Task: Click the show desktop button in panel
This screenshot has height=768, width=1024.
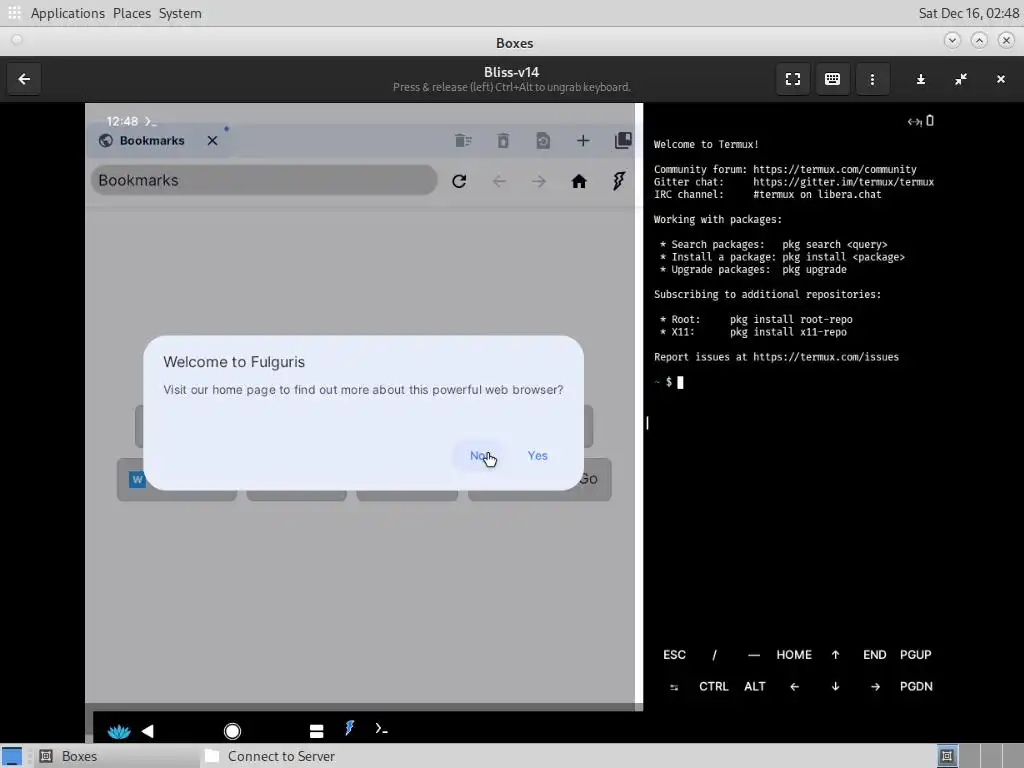Action: (x=12, y=756)
